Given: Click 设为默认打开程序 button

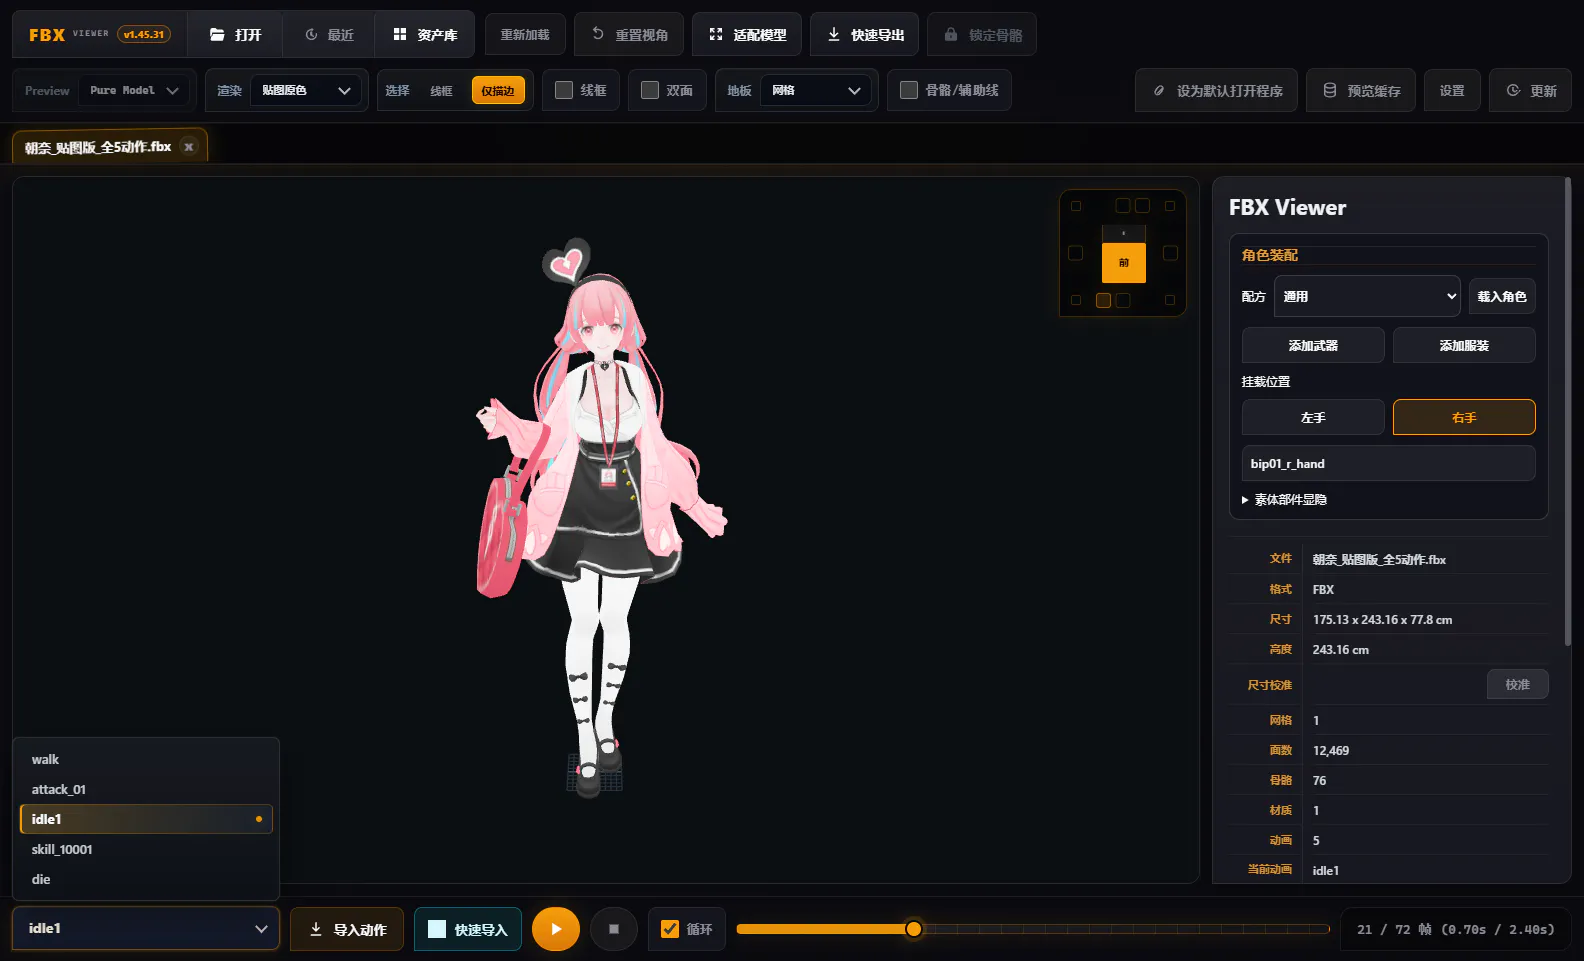Looking at the screenshot, I should 1216,91.
